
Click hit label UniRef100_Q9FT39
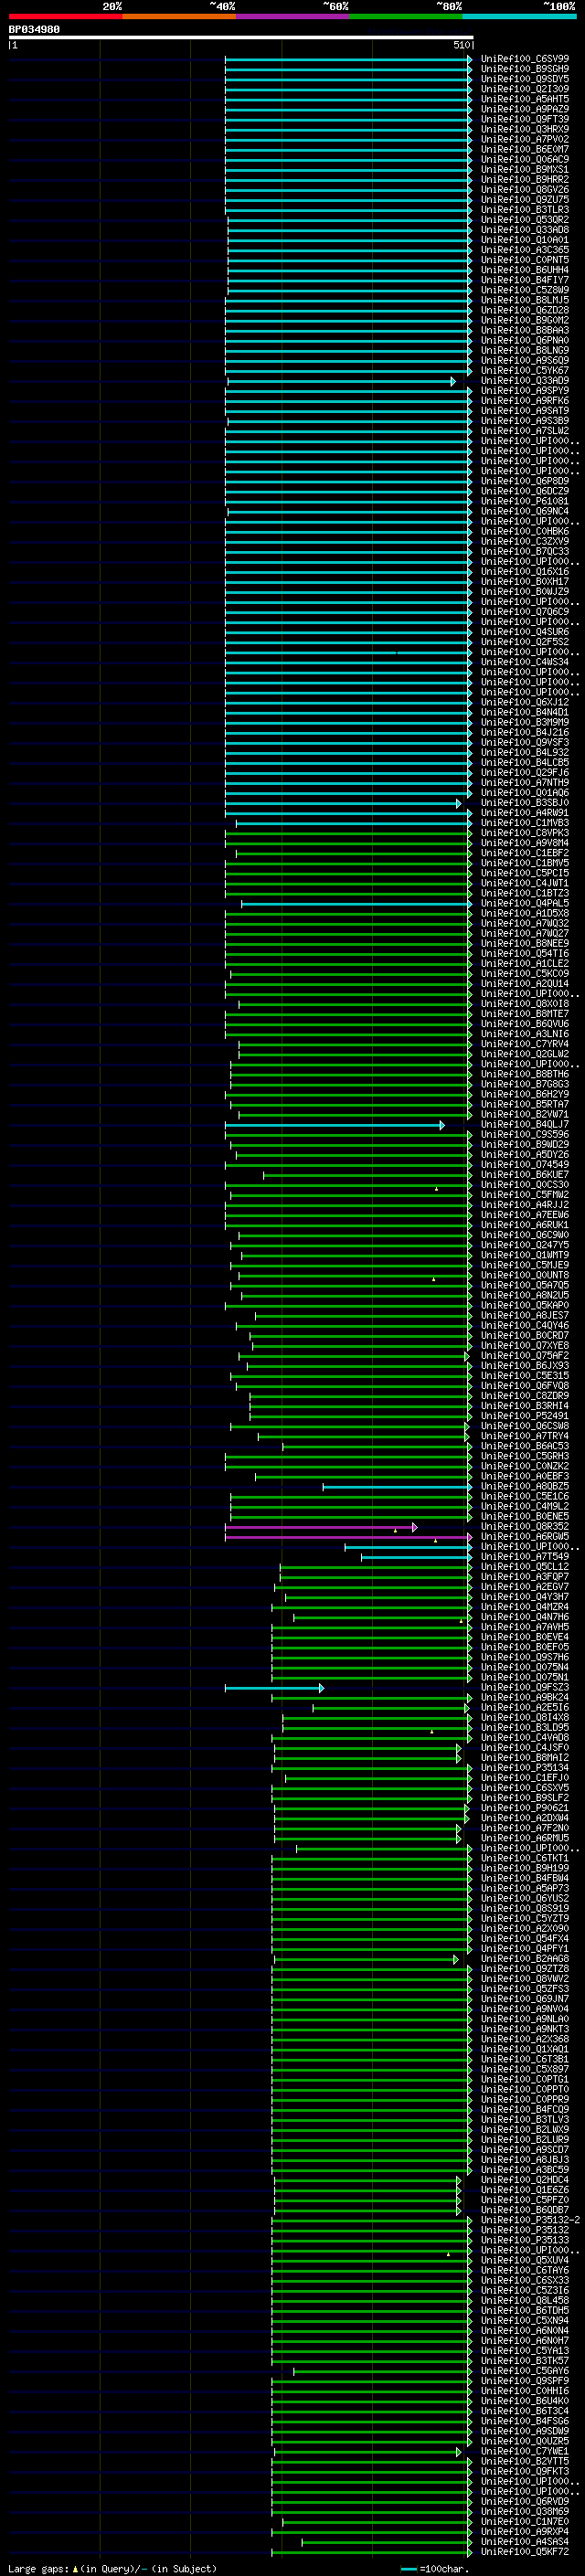tap(524, 119)
